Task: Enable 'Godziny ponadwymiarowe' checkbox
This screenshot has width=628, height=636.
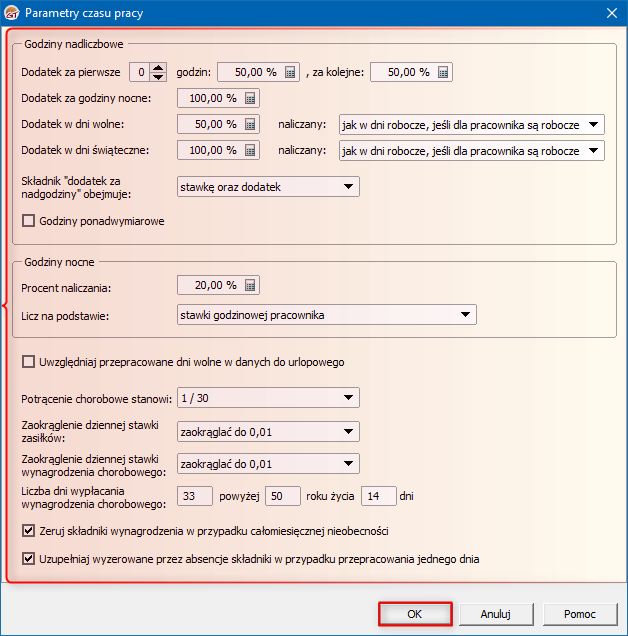Action: (x=28, y=221)
